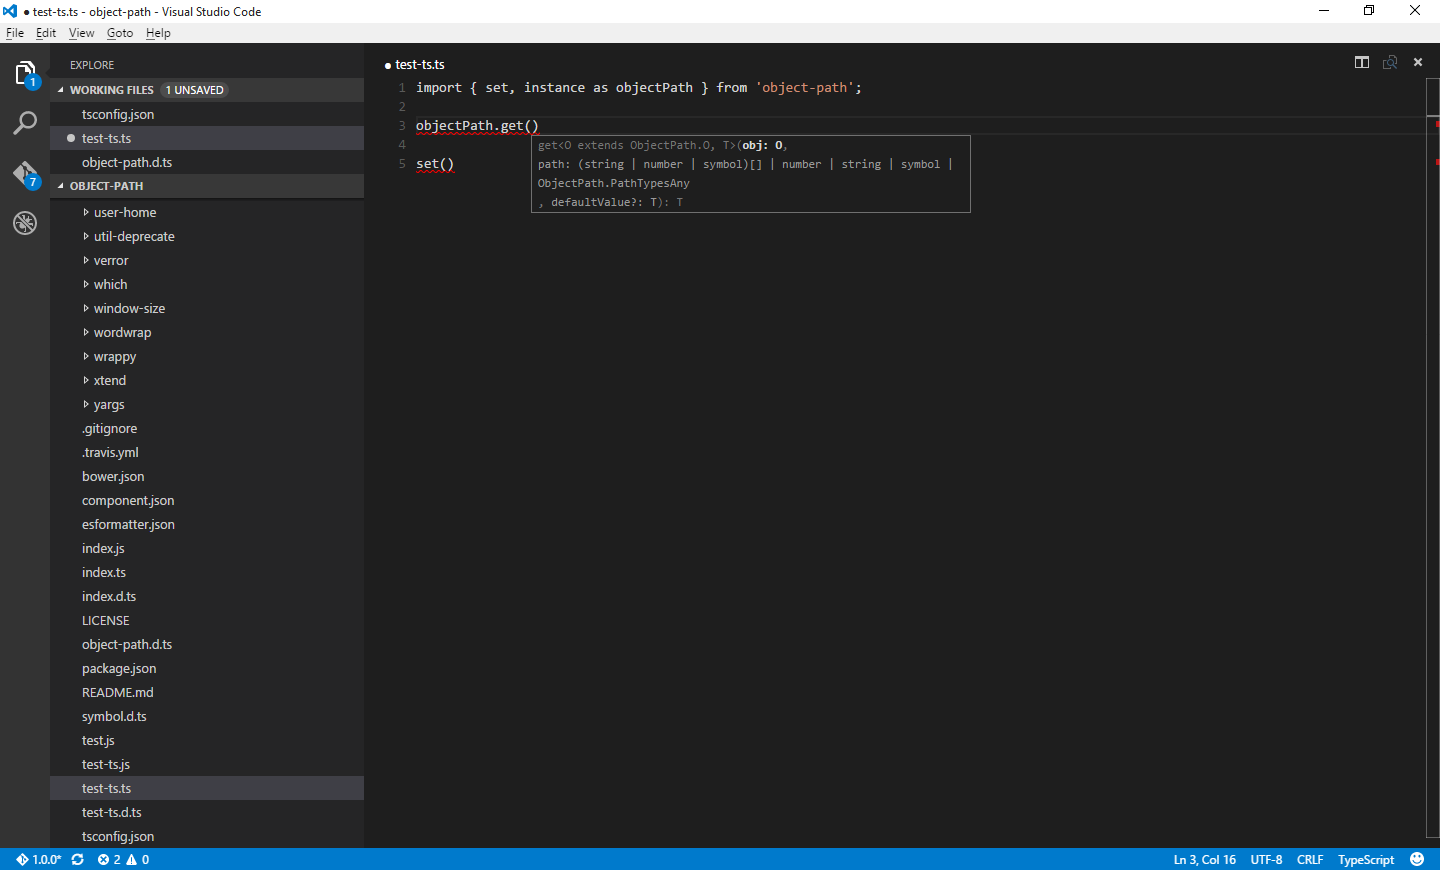The height and width of the screenshot is (870, 1440).
Task: Change UTF-8 file encoding
Action: pyautogui.click(x=1266, y=859)
